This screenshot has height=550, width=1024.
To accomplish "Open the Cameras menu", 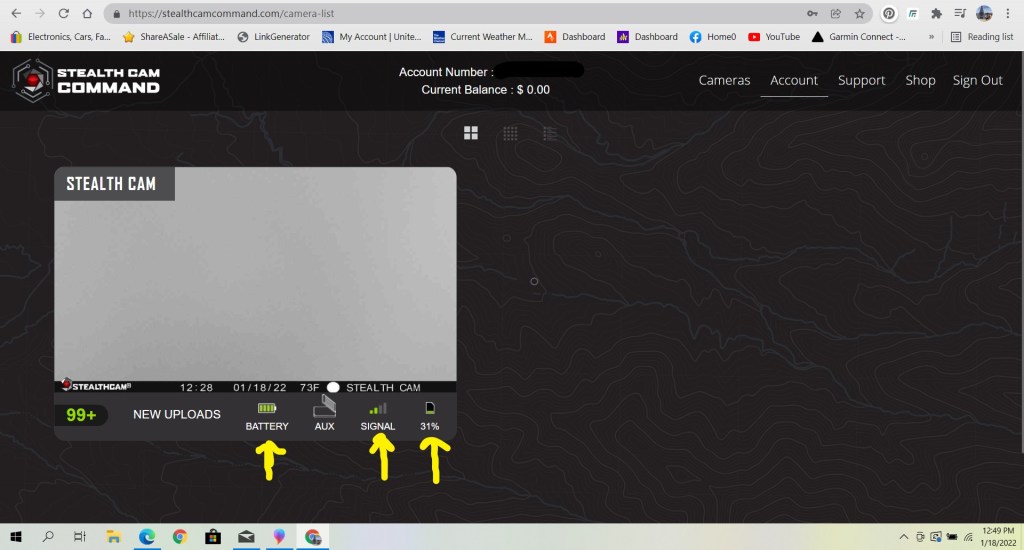I will (x=724, y=80).
